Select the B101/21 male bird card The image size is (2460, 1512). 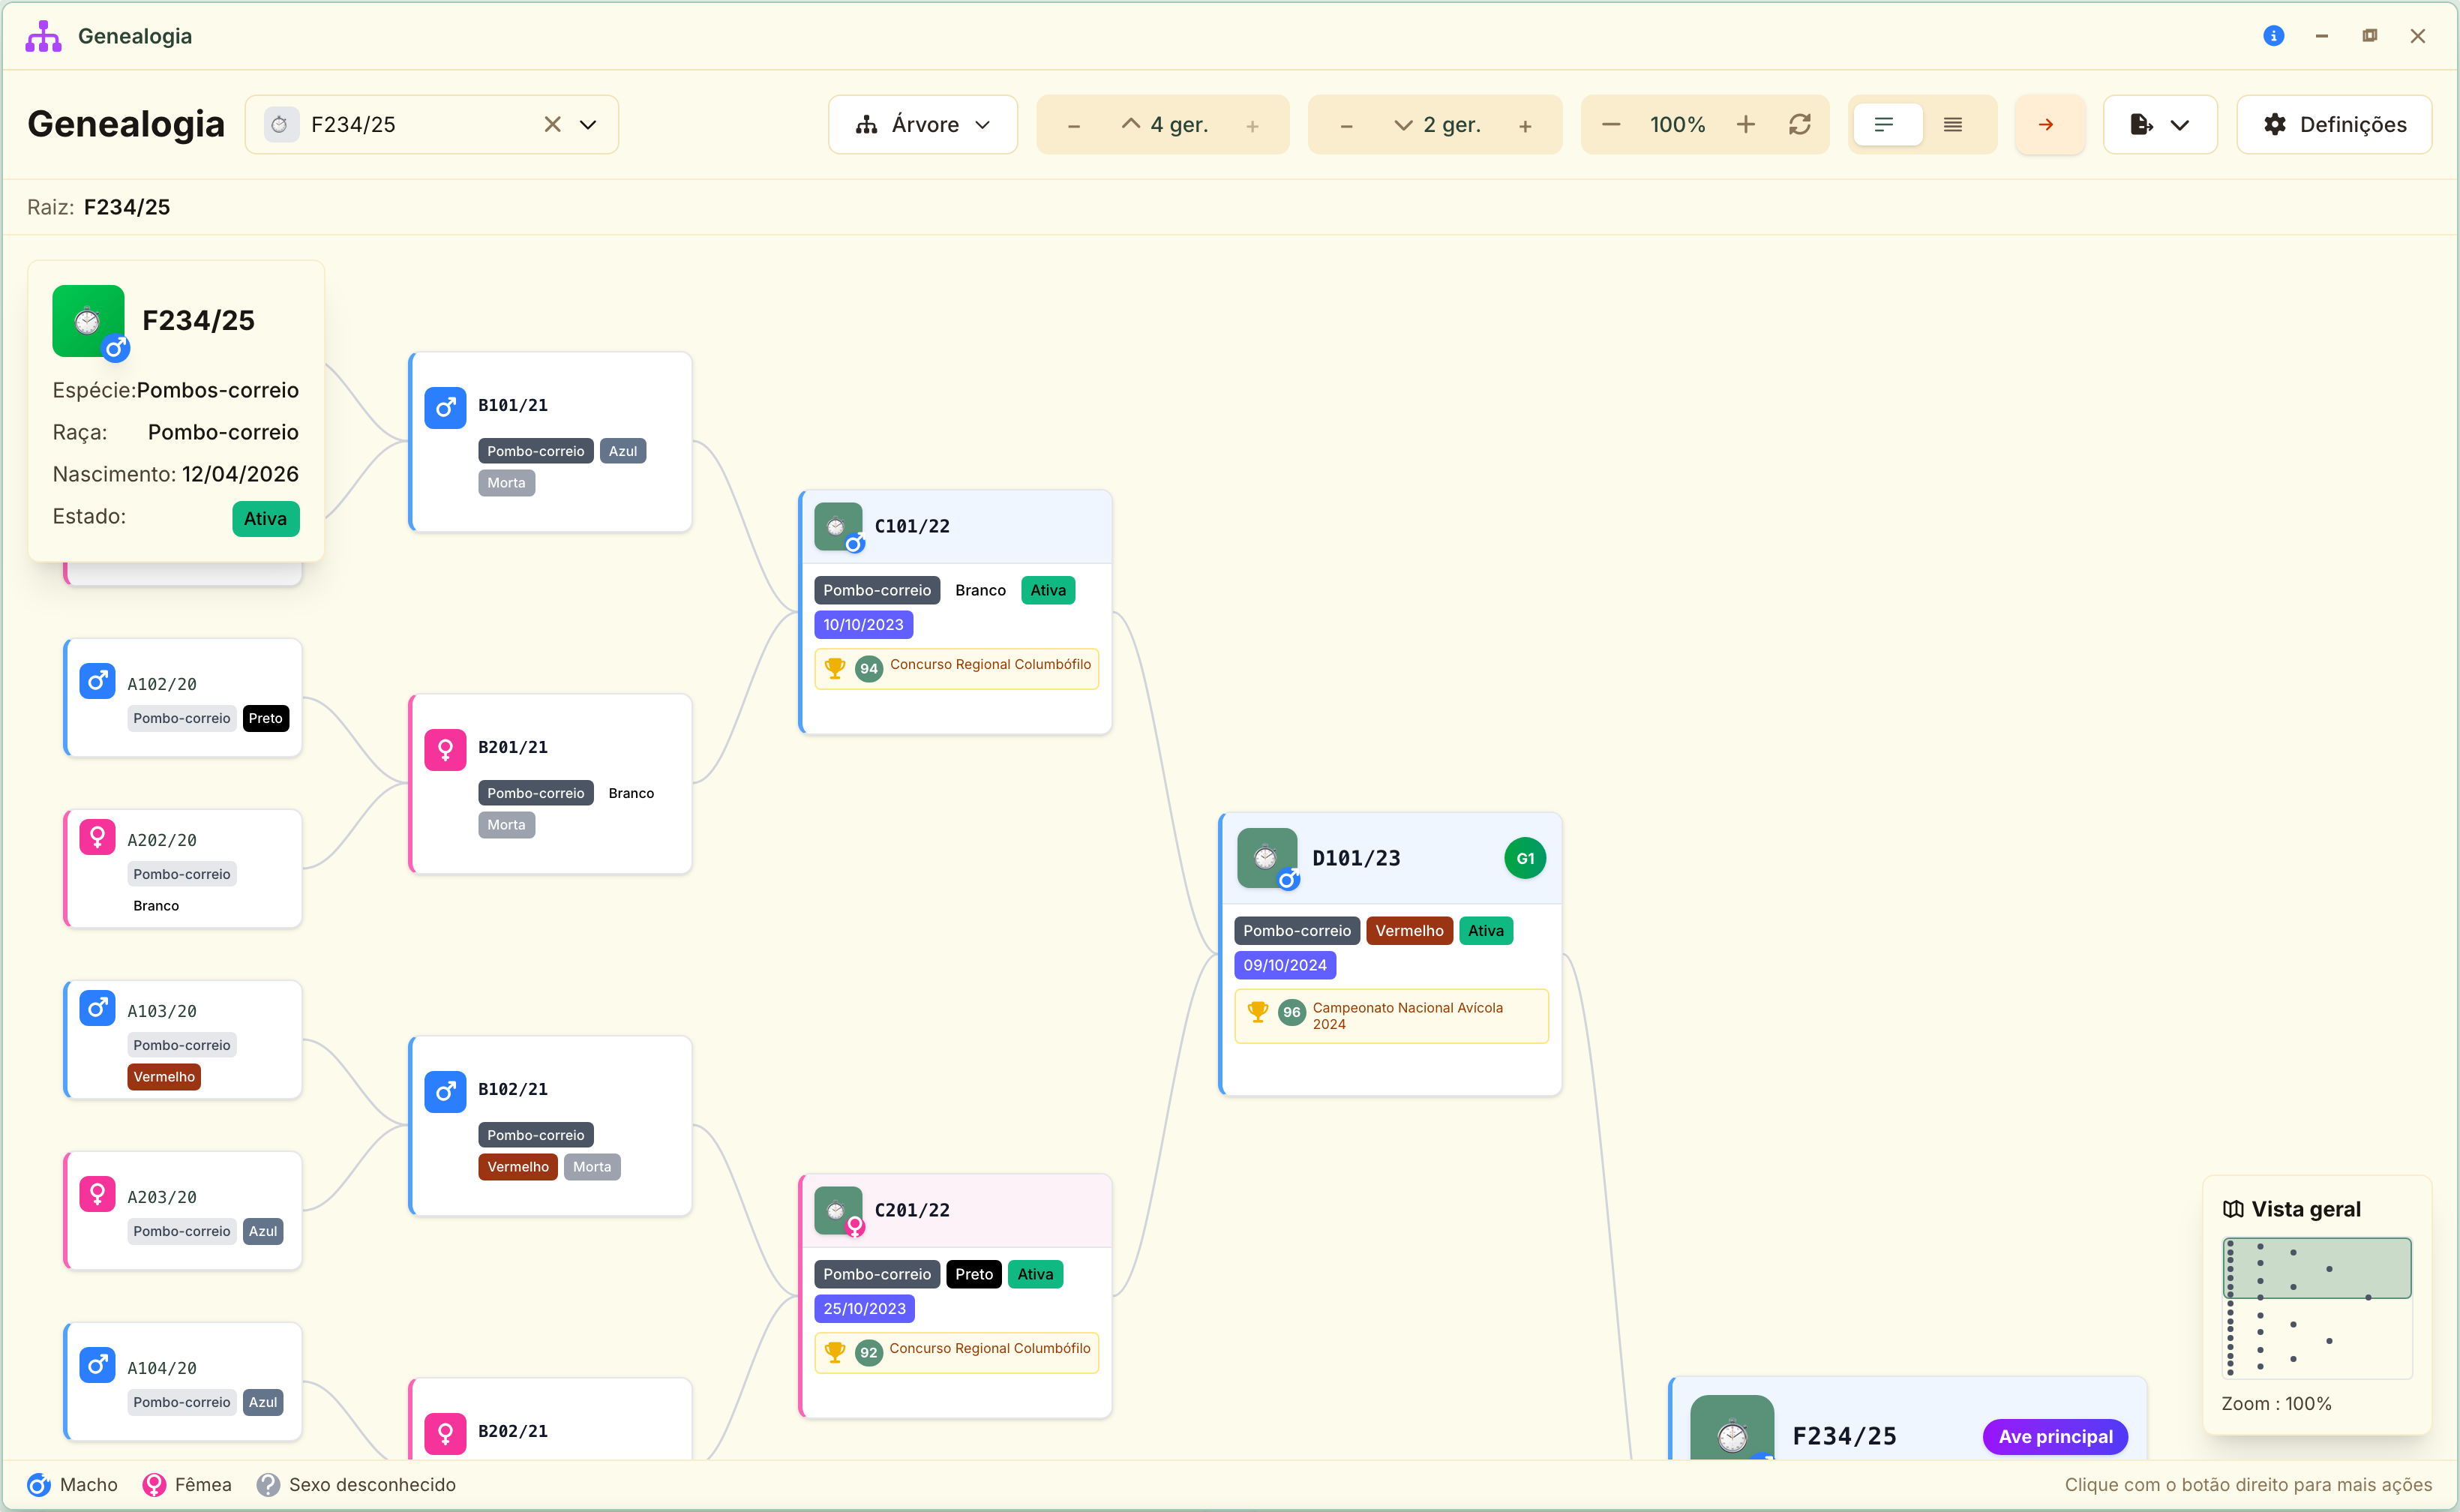[551, 442]
